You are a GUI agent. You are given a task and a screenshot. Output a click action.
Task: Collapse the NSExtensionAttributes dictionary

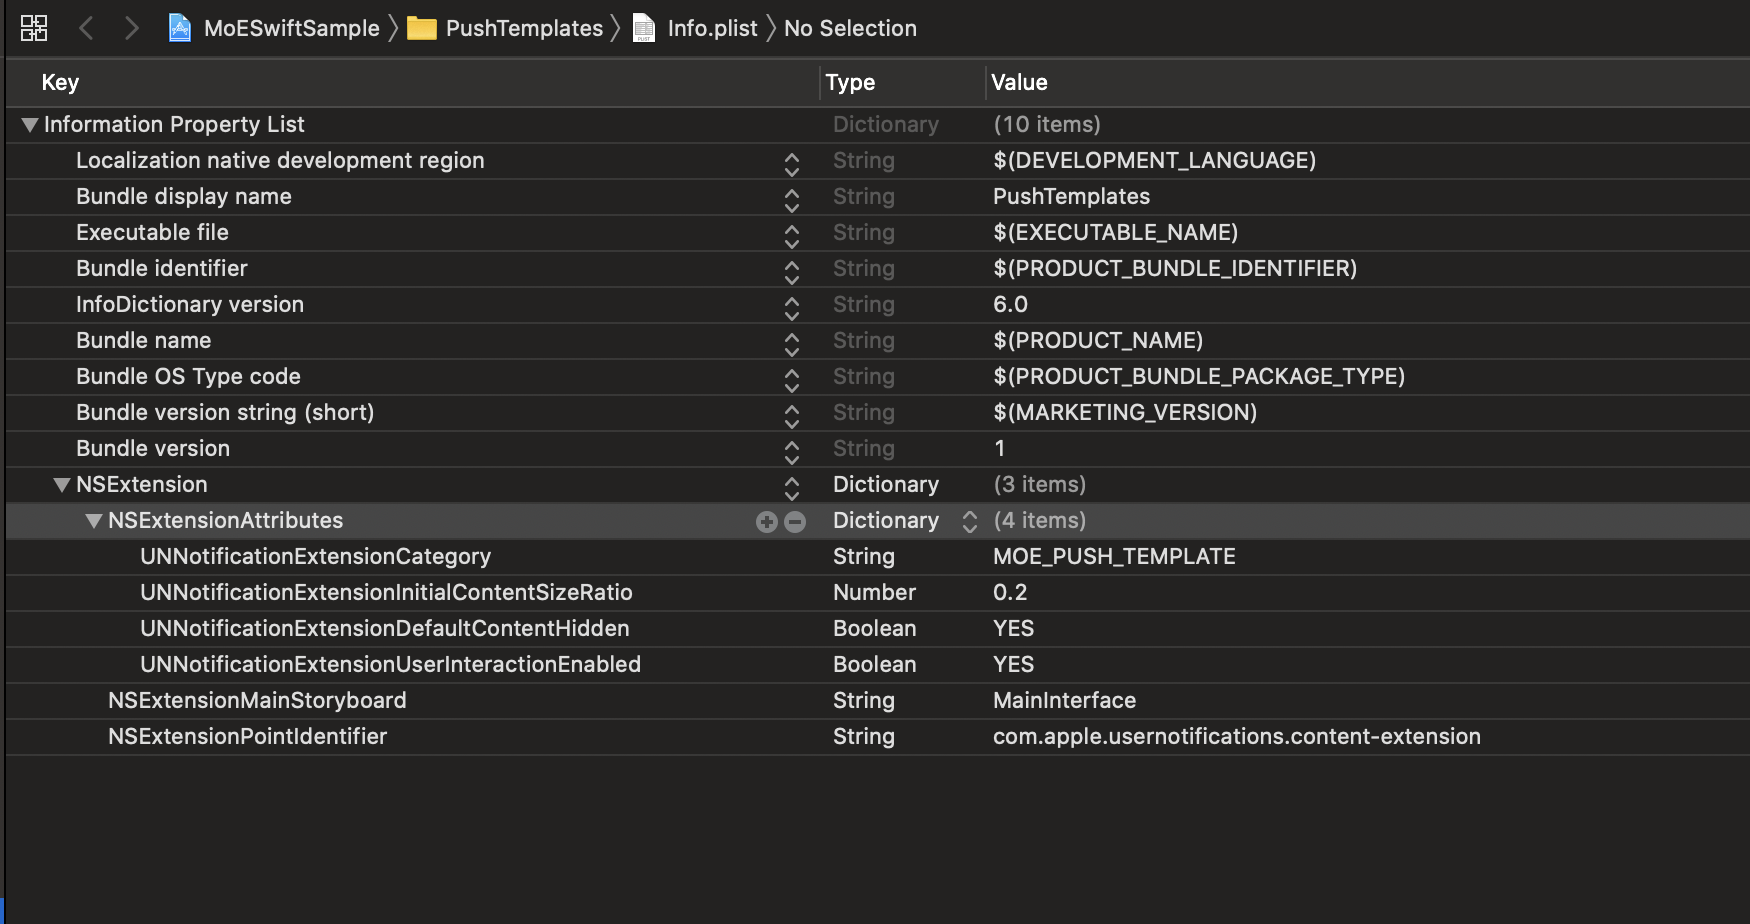pyautogui.click(x=94, y=521)
